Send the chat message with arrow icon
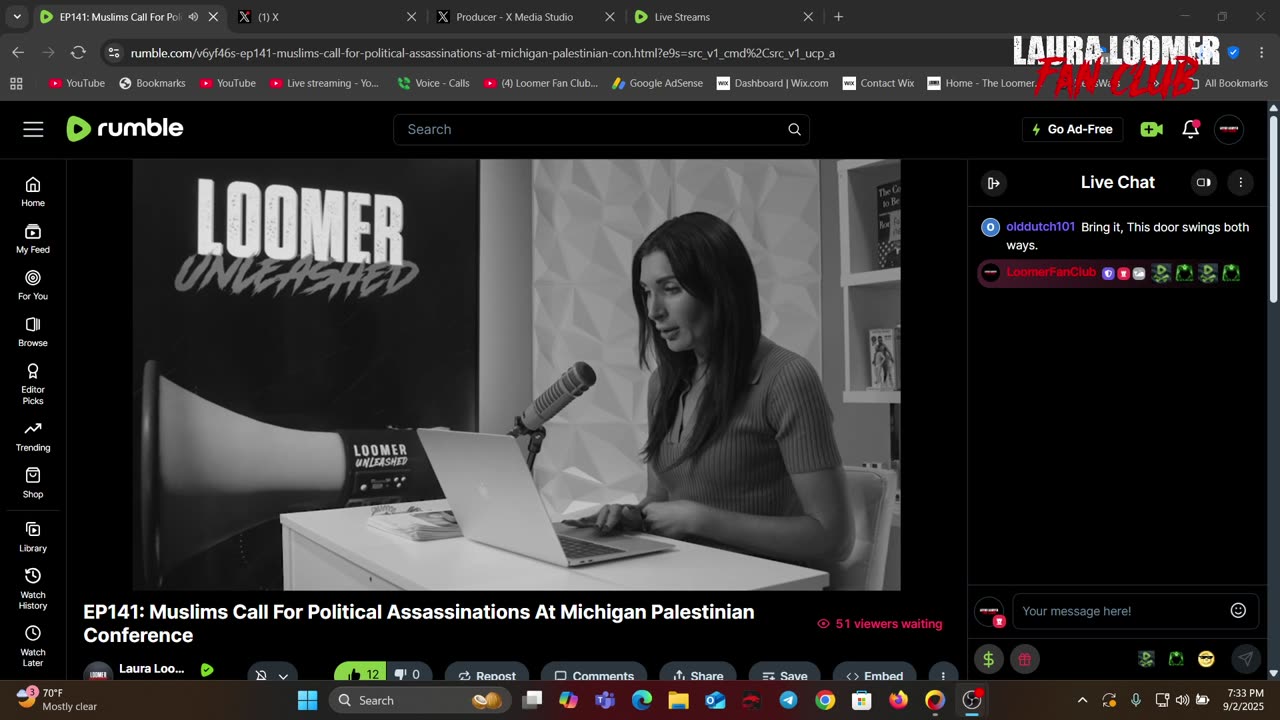Screen dimensions: 1280x720 1245,658
